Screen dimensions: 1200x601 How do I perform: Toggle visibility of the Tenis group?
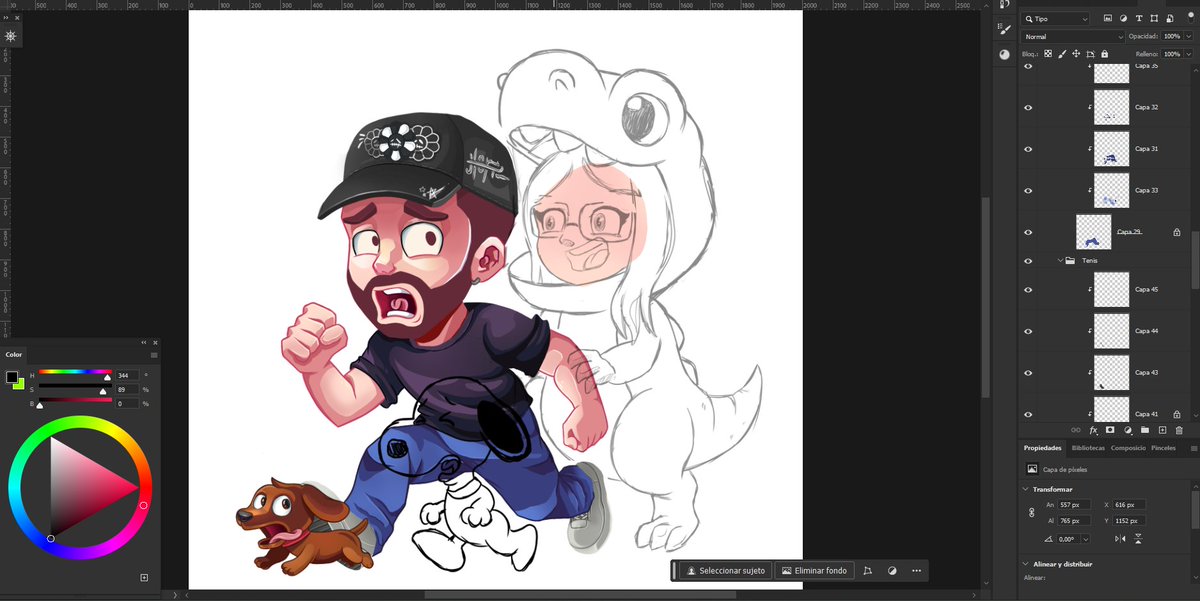pos(1027,260)
